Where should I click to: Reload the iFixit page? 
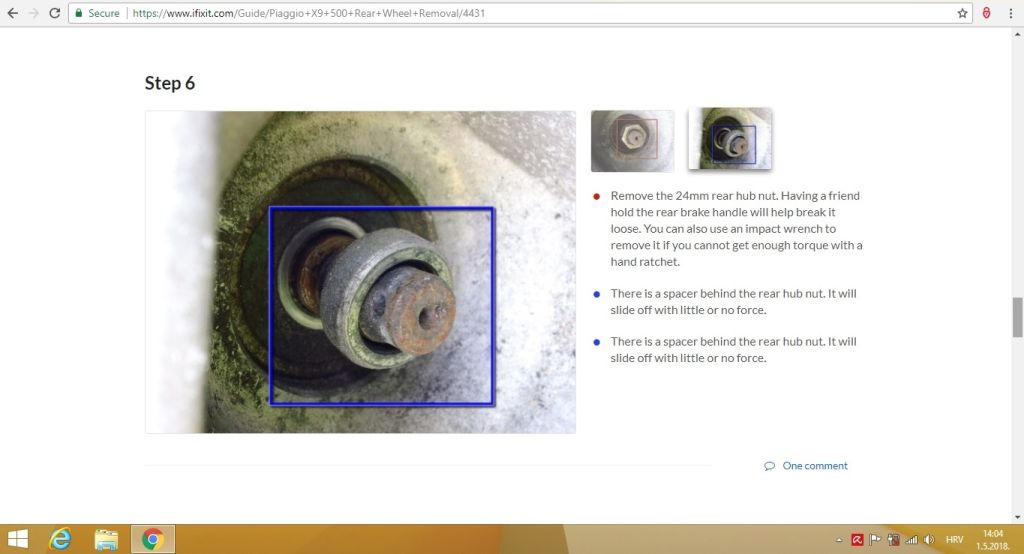tap(55, 13)
